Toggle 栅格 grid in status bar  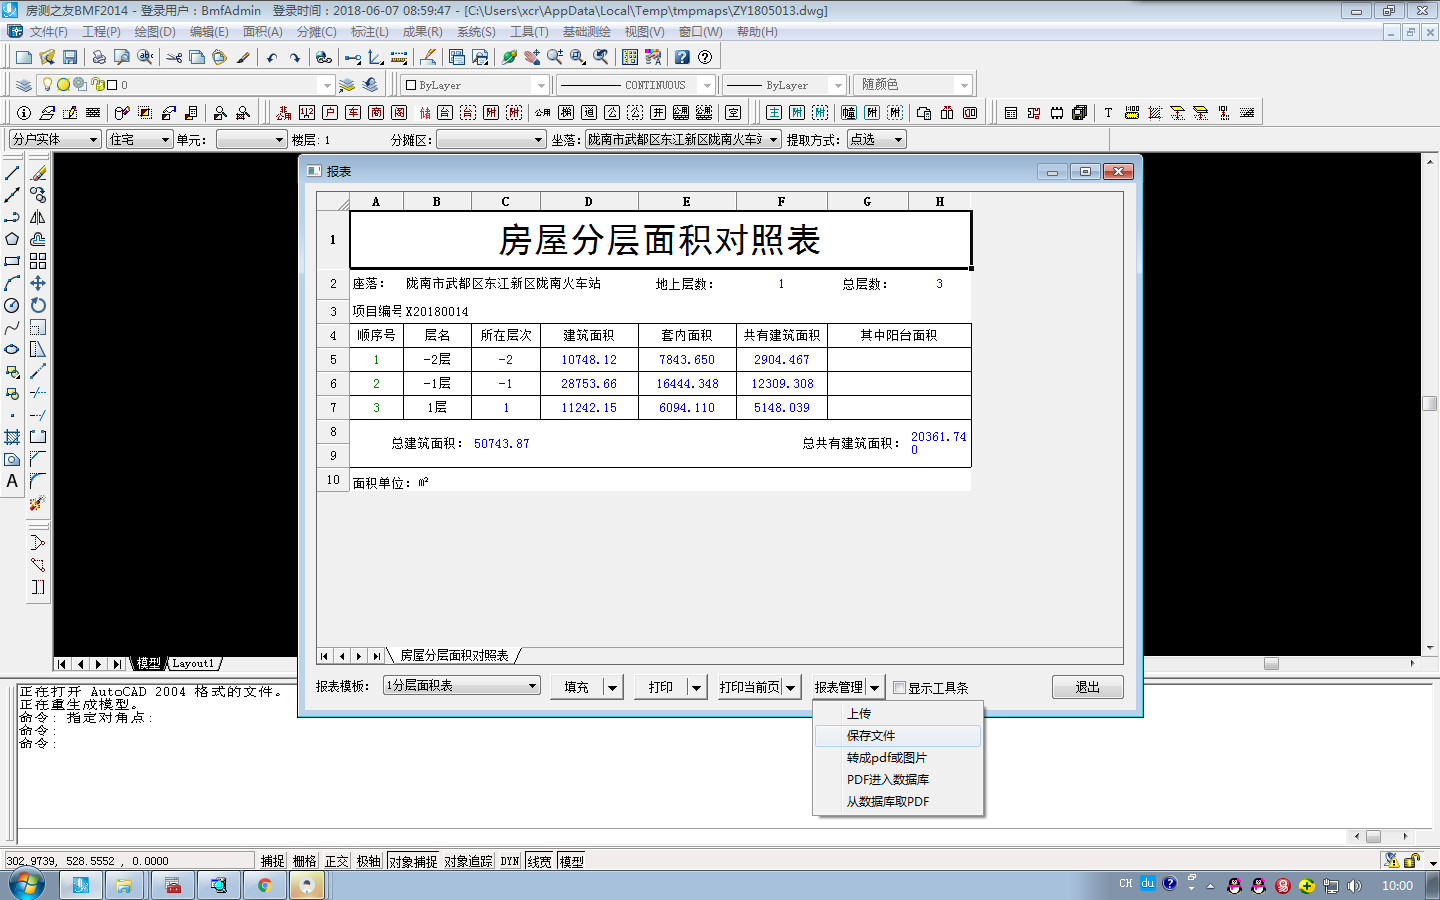click(304, 861)
